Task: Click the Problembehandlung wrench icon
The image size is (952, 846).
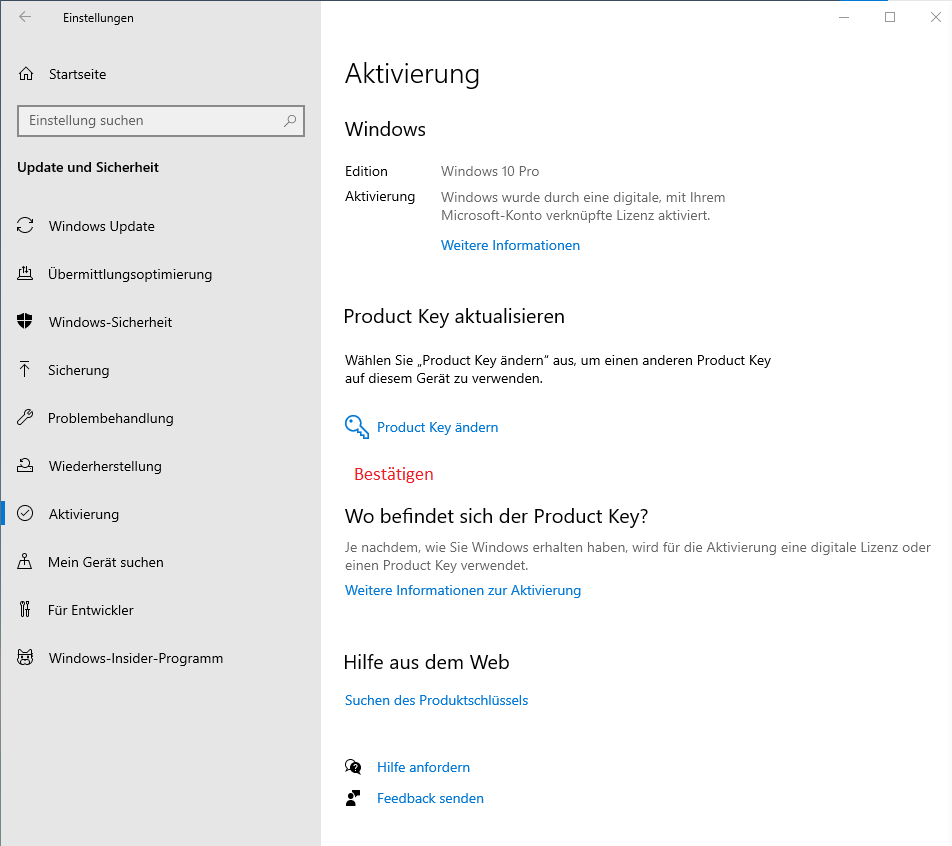Action: click(x=25, y=417)
